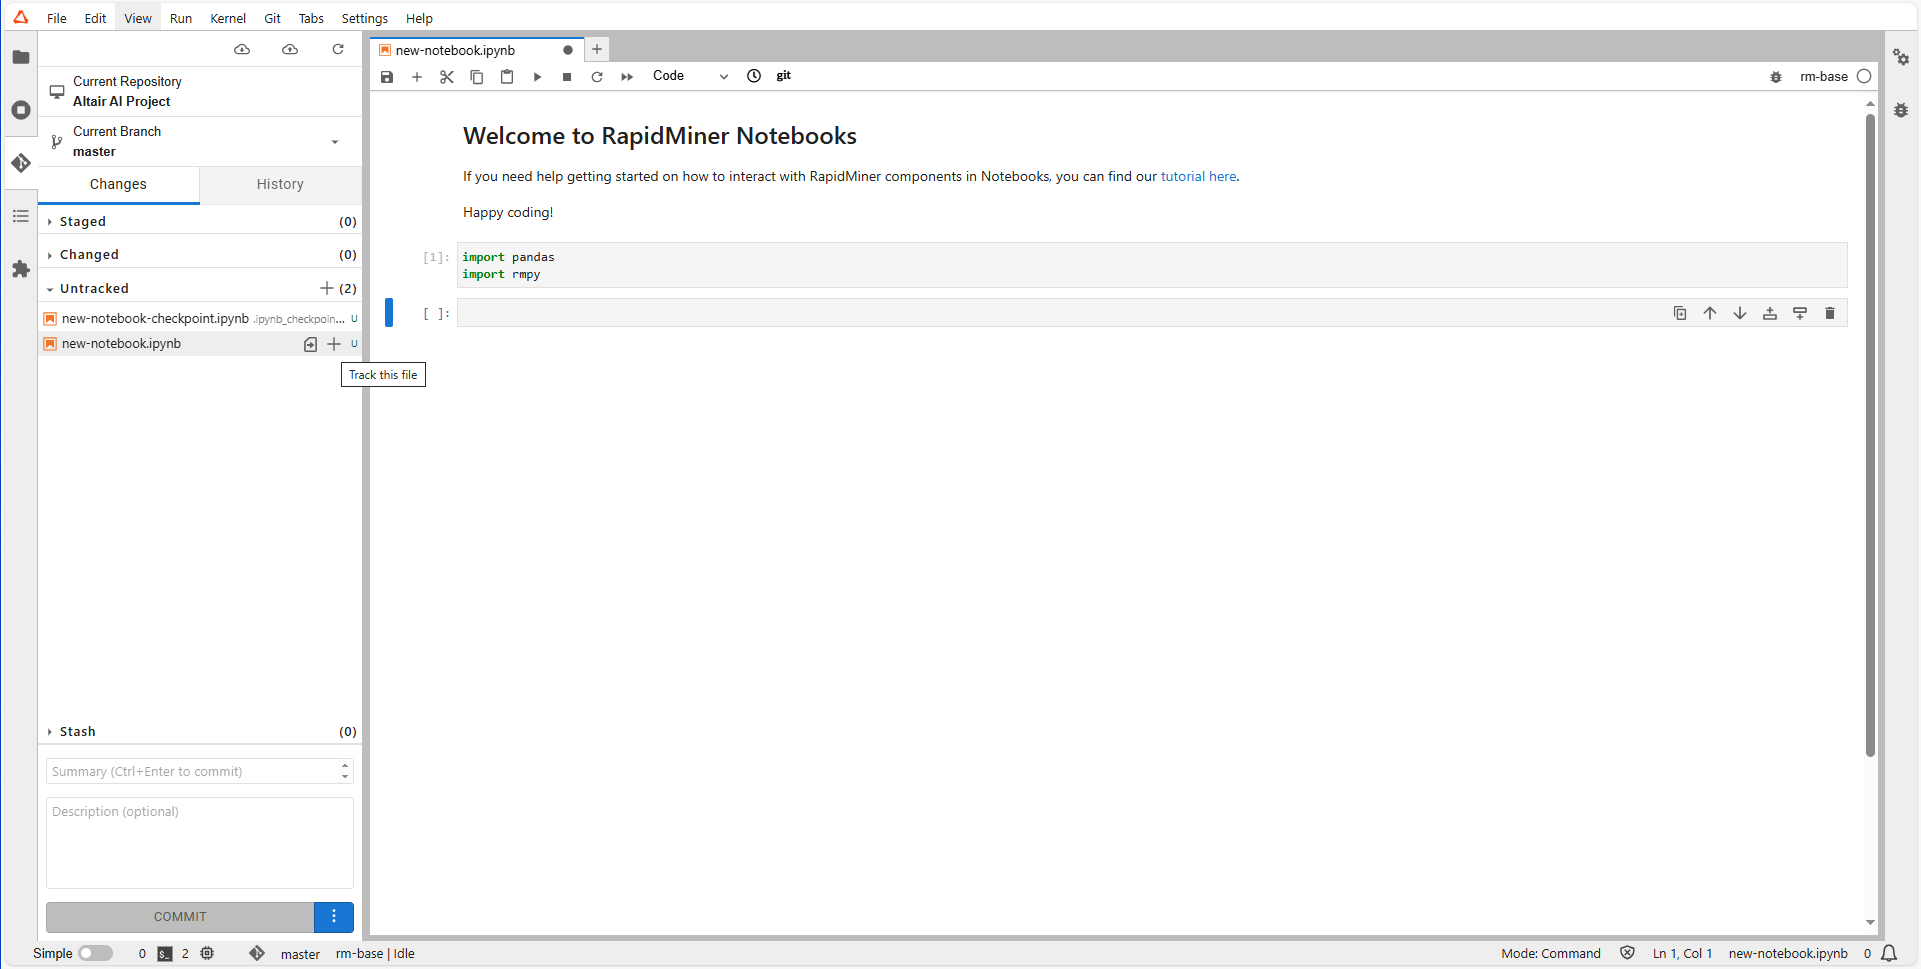Open a new launcher tab with plus
This screenshot has width=1921, height=969.
(x=597, y=49)
